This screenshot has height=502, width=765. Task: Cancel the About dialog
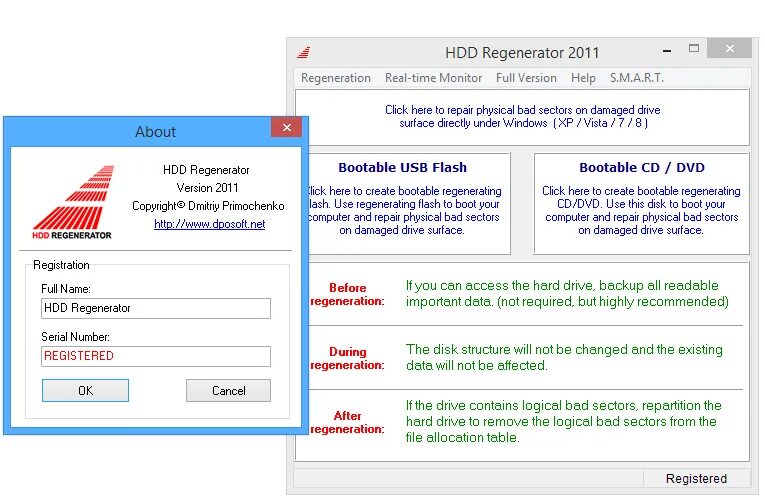pyautogui.click(x=228, y=391)
